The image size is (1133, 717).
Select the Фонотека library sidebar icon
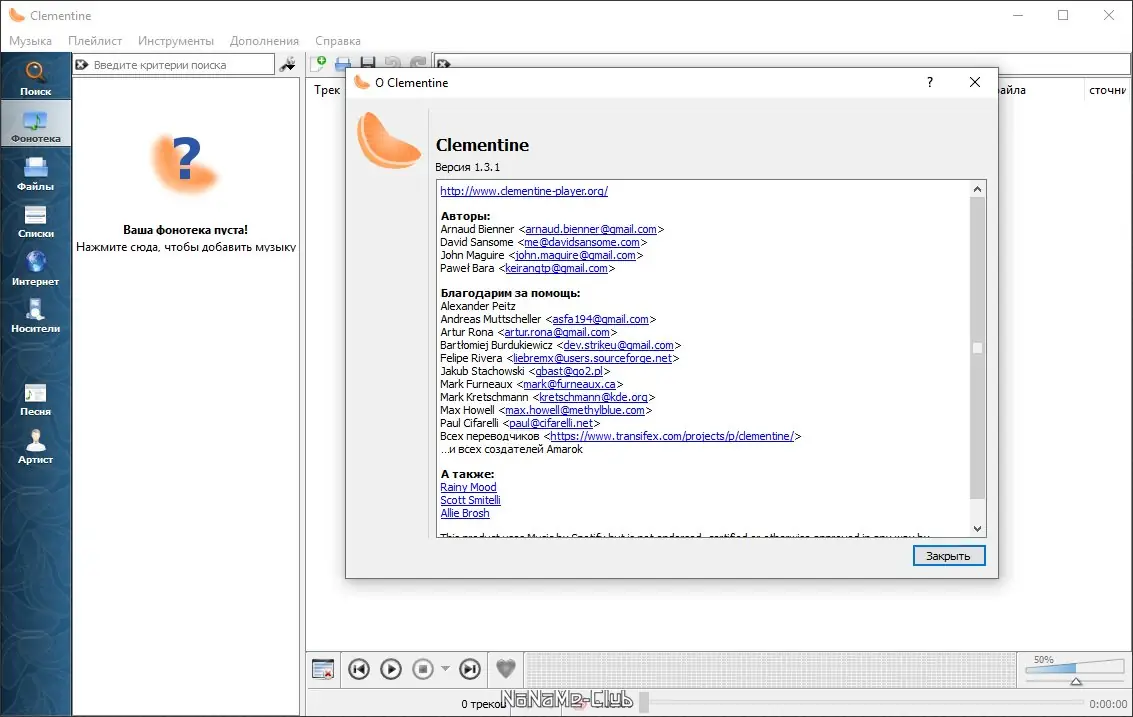[x=35, y=124]
